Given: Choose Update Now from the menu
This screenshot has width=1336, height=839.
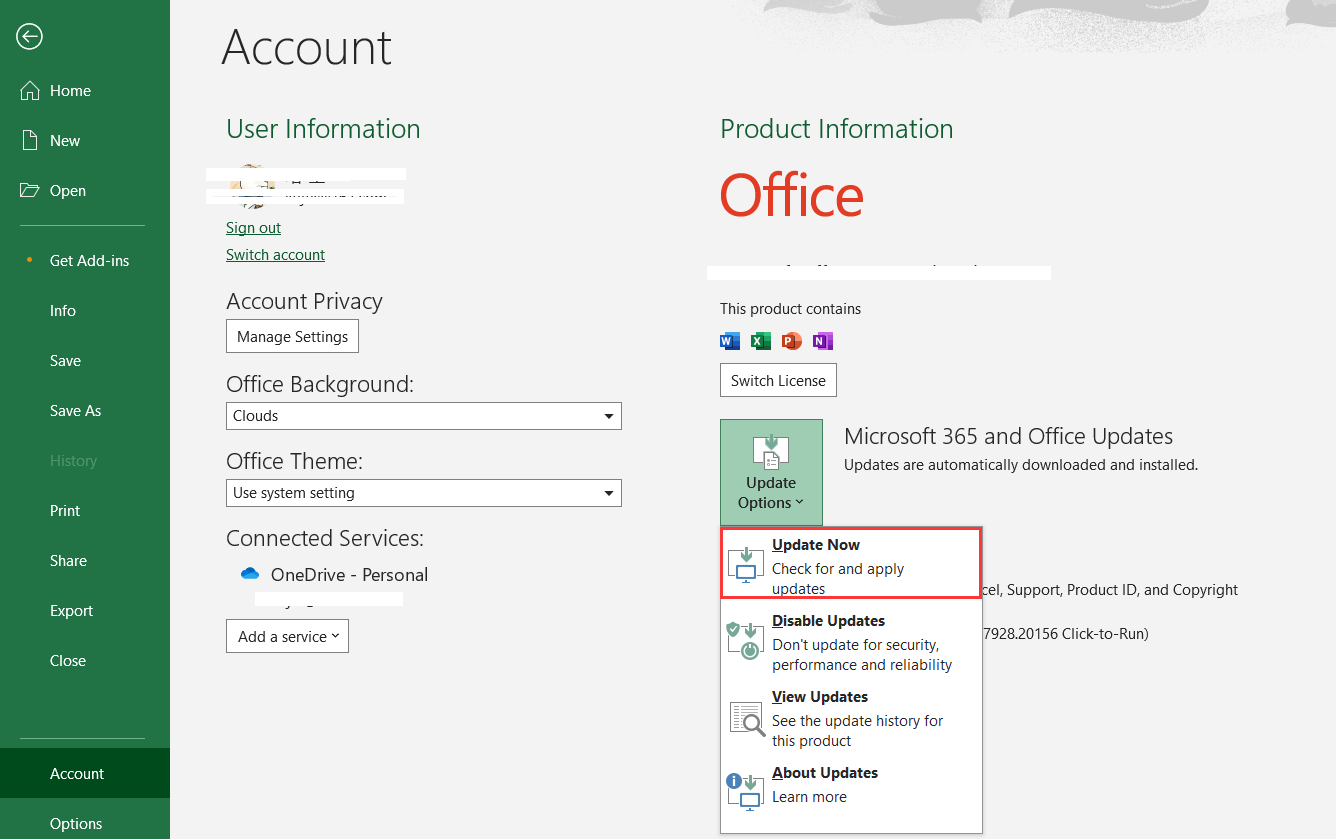Looking at the screenshot, I should coord(850,564).
